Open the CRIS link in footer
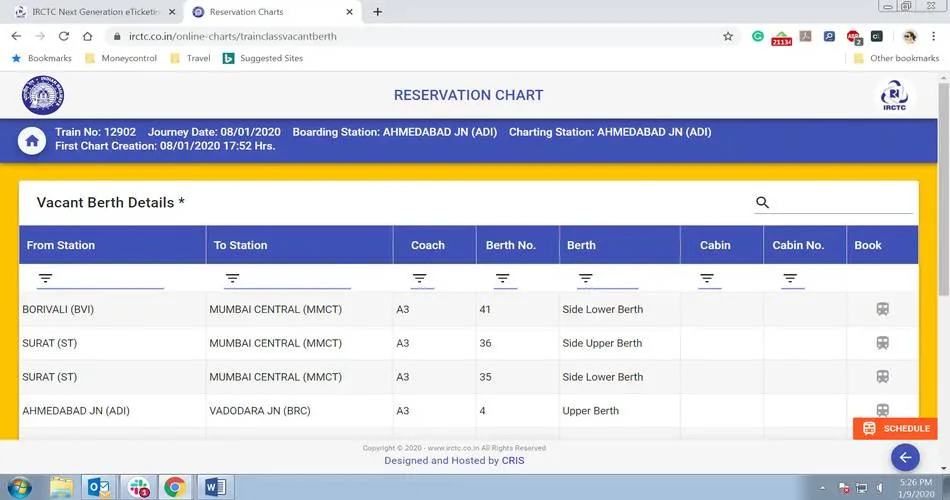The height and width of the screenshot is (500, 950). (x=513, y=461)
